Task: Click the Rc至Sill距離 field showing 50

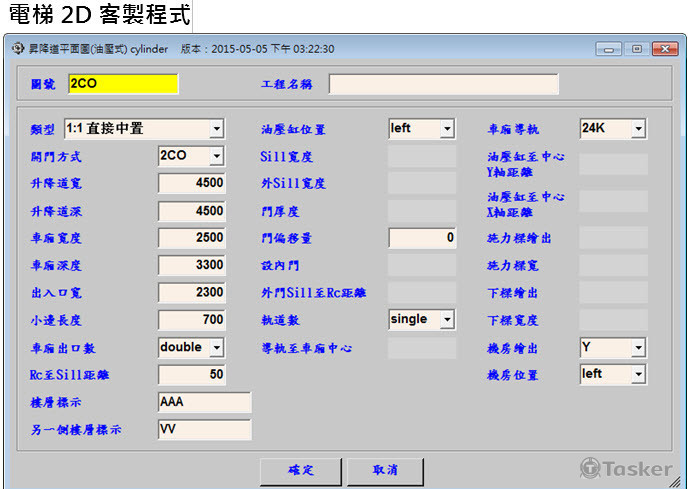Action: pyautogui.click(x=192, y=375)
